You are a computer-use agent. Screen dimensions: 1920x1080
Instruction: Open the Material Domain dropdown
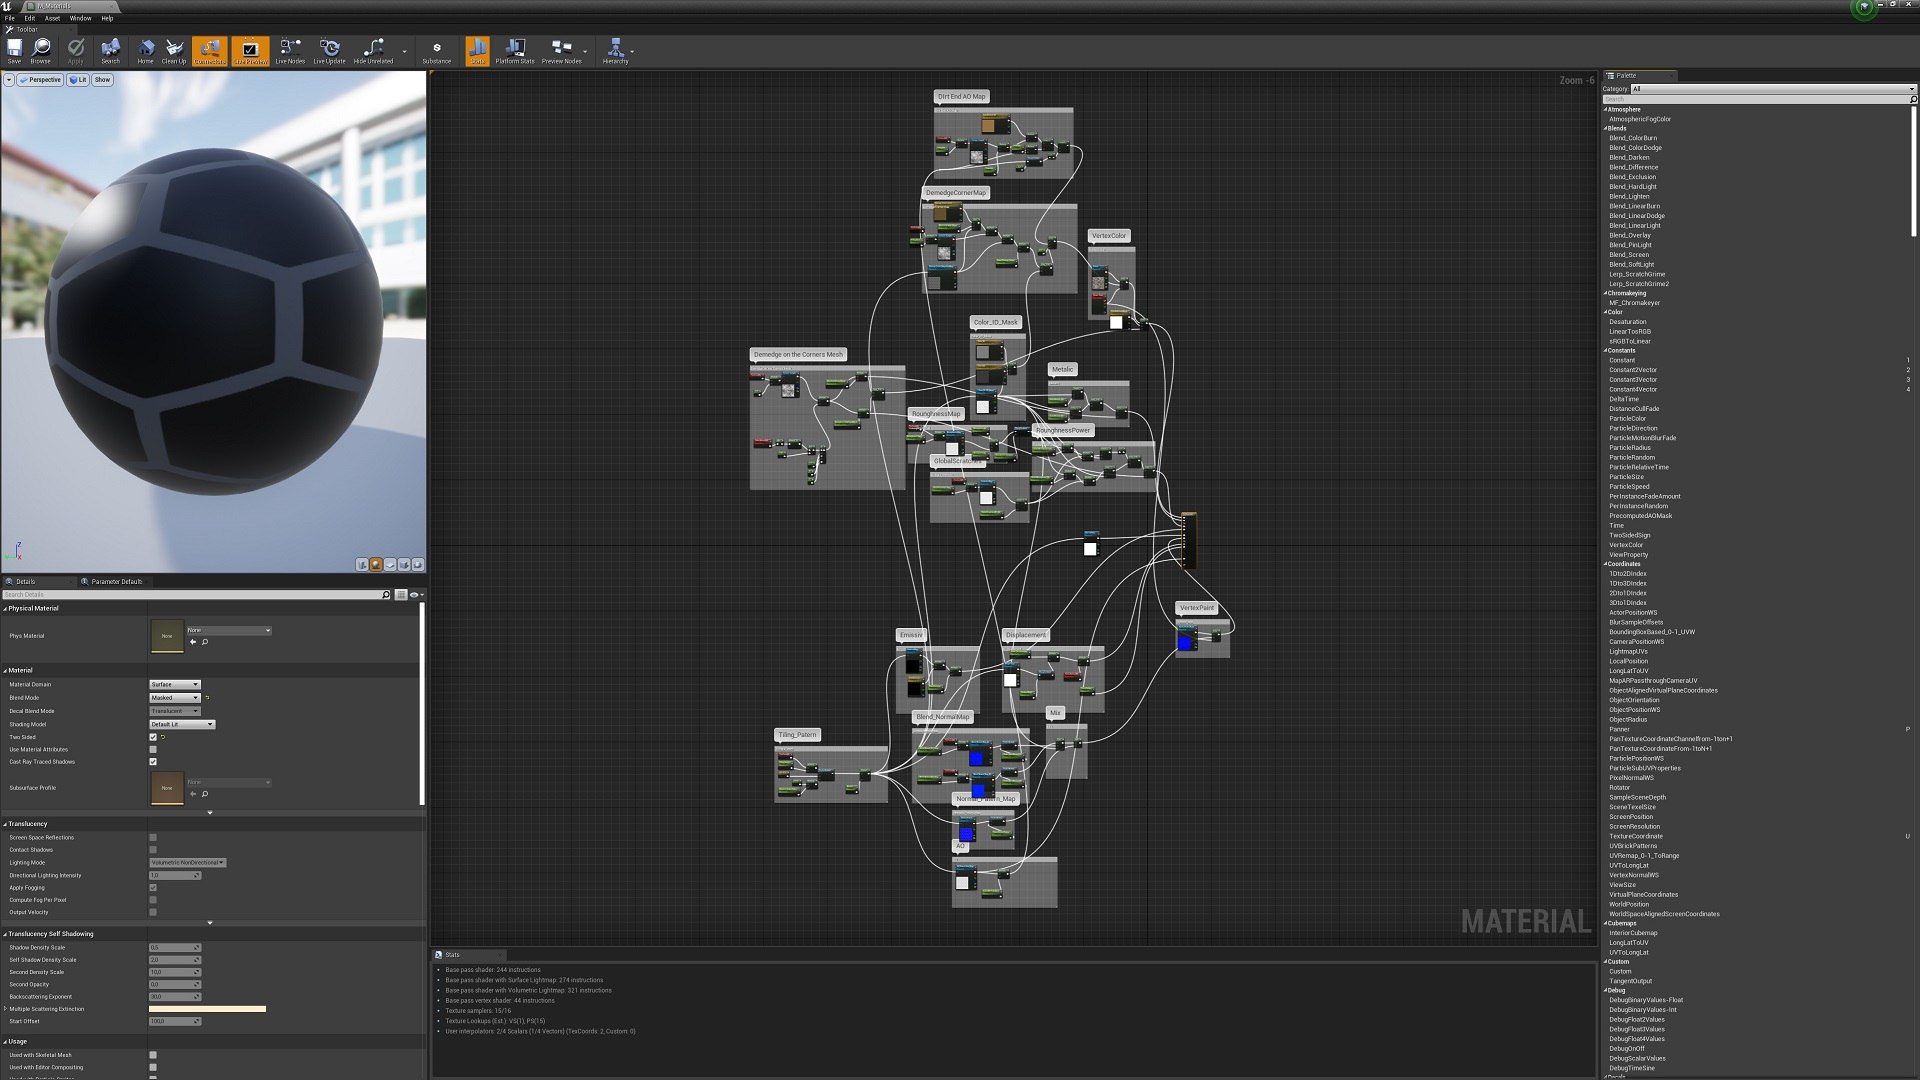click(175, 685)
